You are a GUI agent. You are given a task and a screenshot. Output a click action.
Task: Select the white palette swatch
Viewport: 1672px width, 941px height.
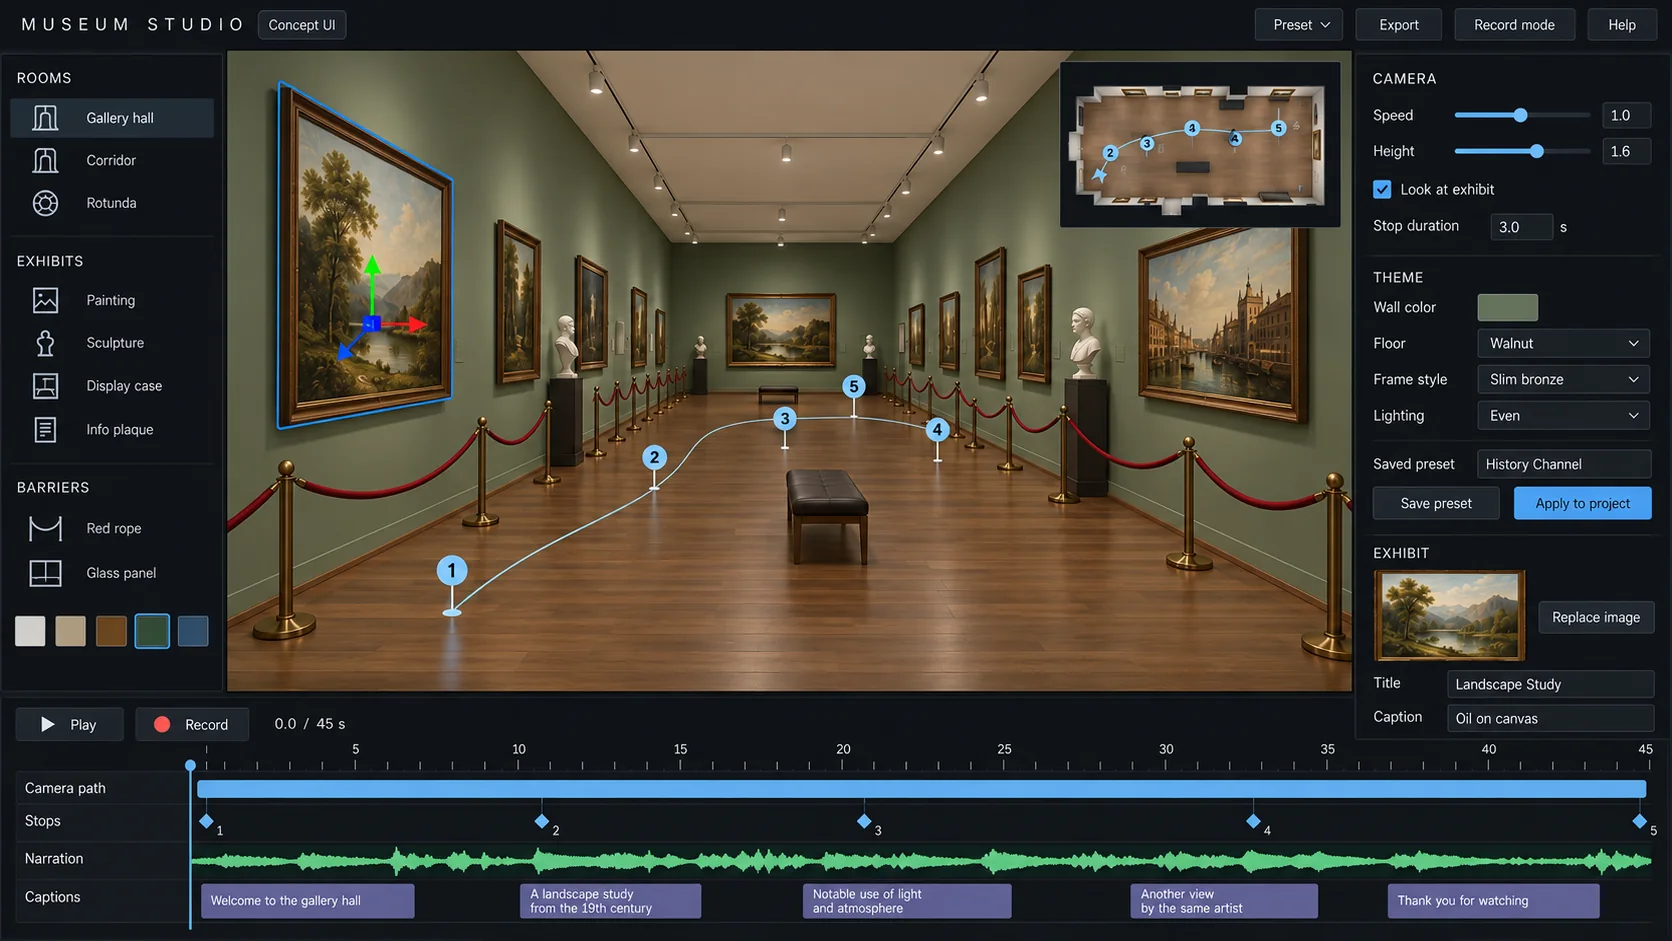point(30,631)
